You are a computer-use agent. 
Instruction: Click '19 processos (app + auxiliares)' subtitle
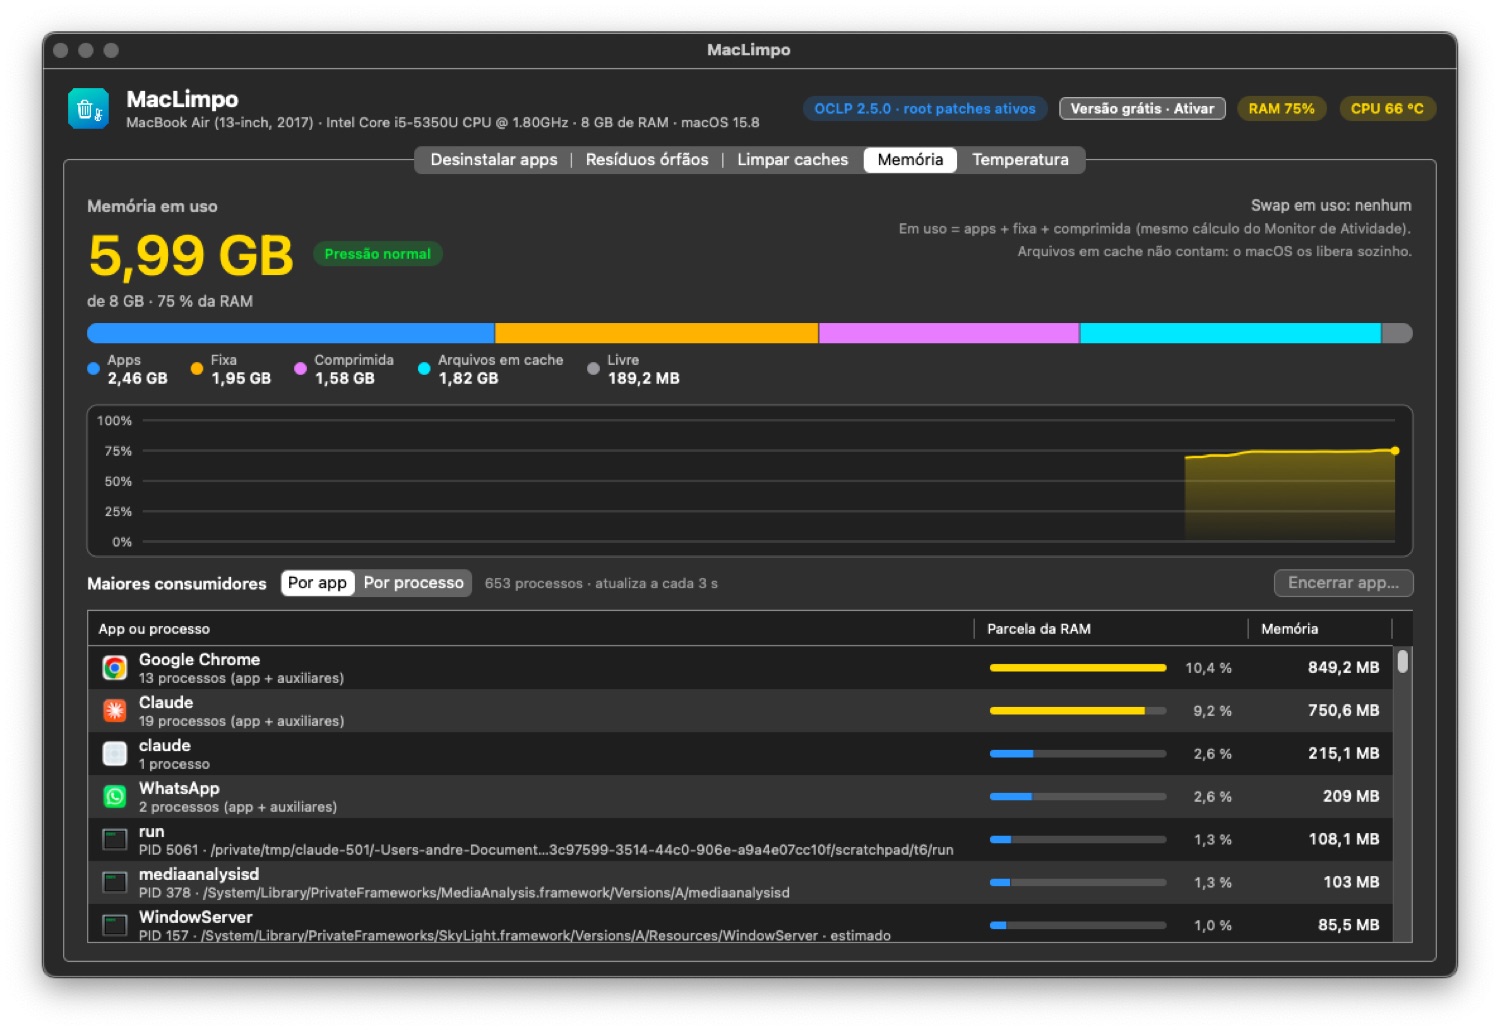click(241, 721)
